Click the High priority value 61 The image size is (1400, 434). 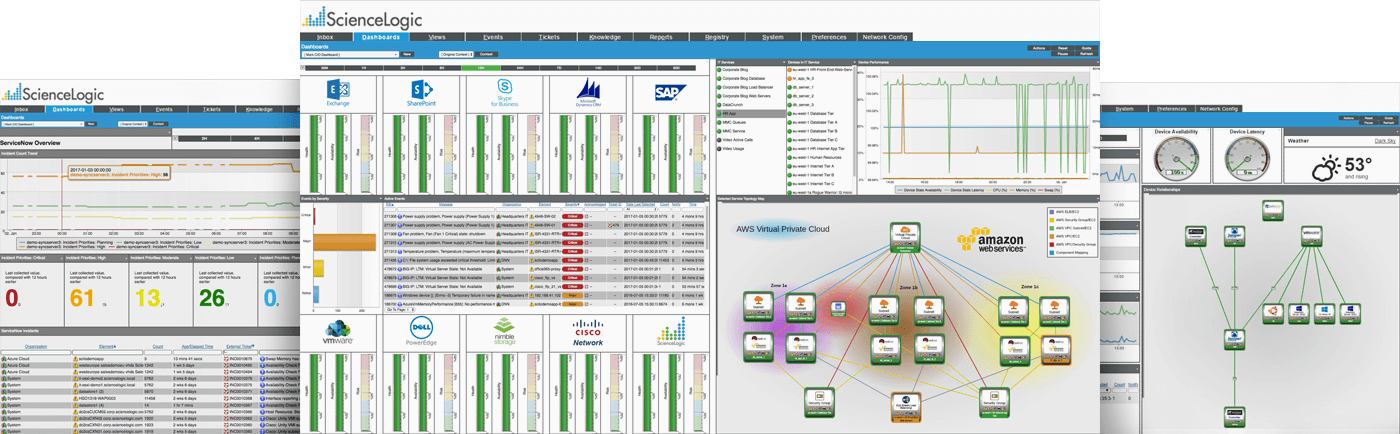[x=82, y=298]
